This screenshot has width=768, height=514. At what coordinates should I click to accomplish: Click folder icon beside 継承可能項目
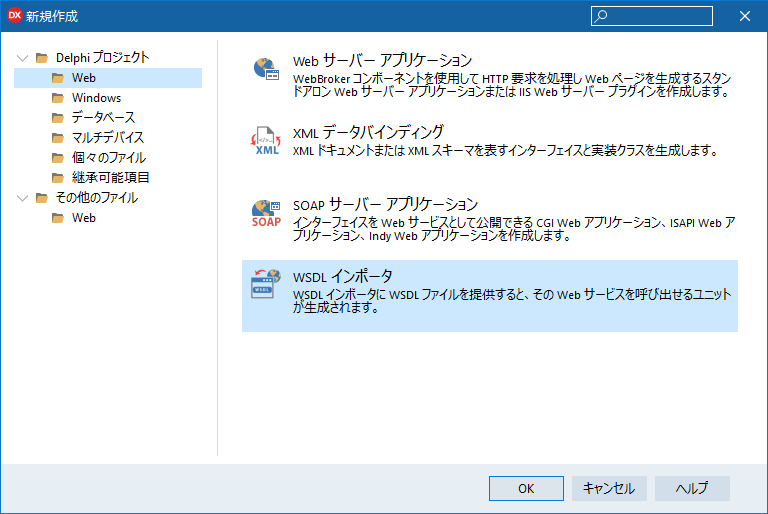[58, 177]
